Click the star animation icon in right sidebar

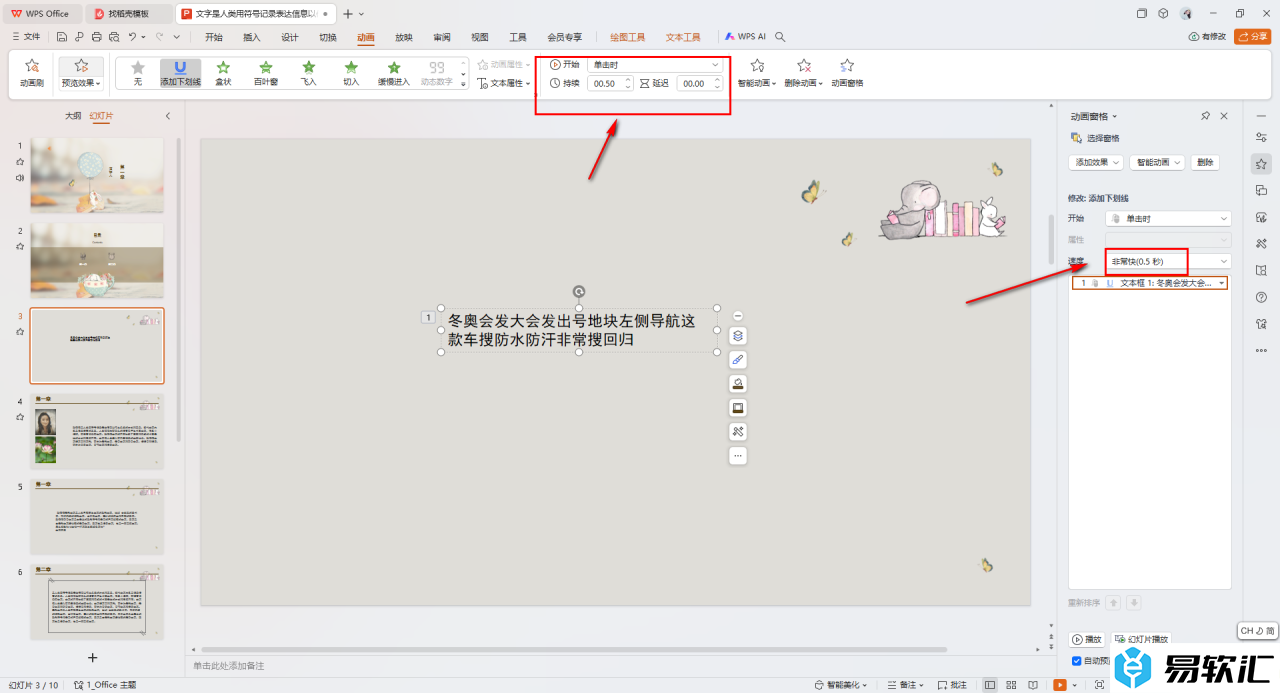pos(1261,164)
